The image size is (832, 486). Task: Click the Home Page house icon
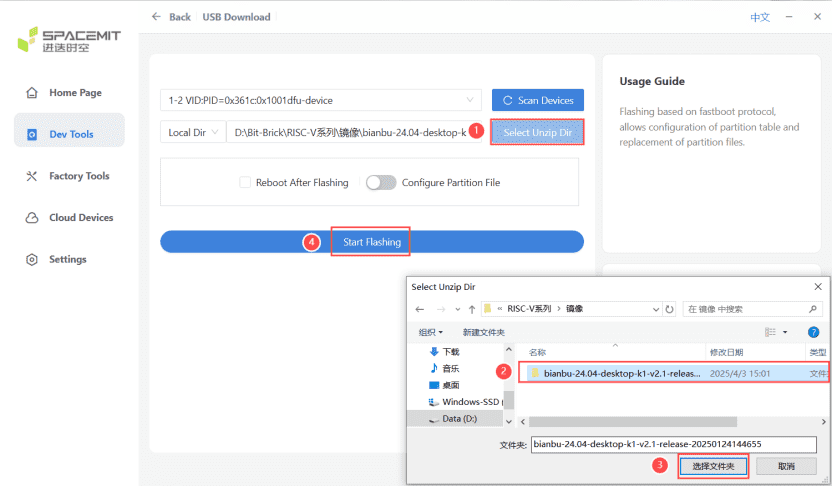tap(32, 93)
